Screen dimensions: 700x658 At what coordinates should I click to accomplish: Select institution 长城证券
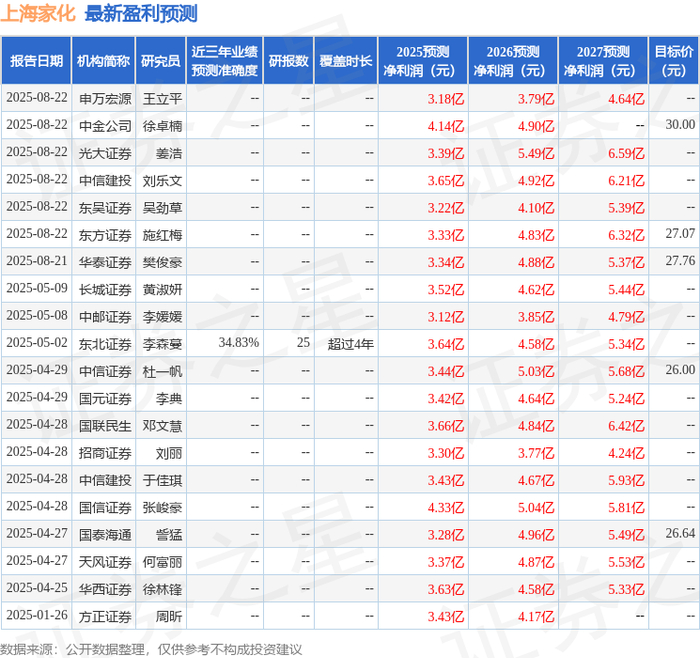click(105, 289)
